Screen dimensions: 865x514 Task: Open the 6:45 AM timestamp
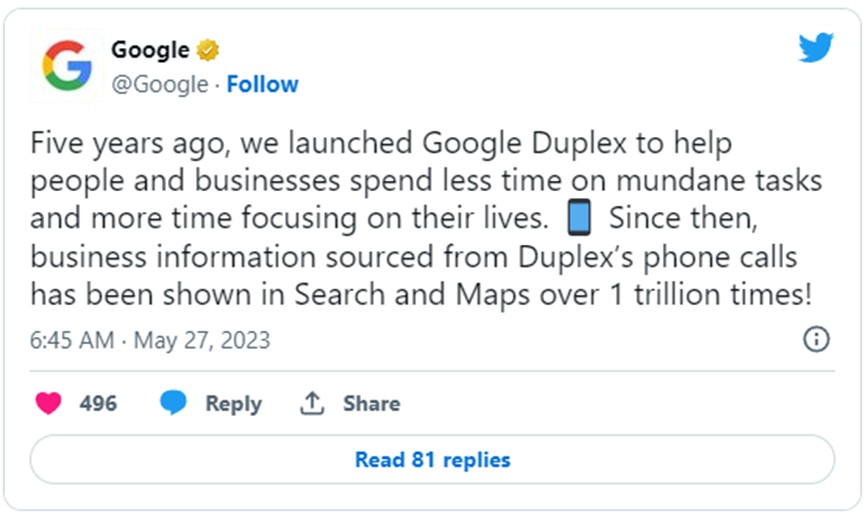pyautogui.click(x=72, y=340)
